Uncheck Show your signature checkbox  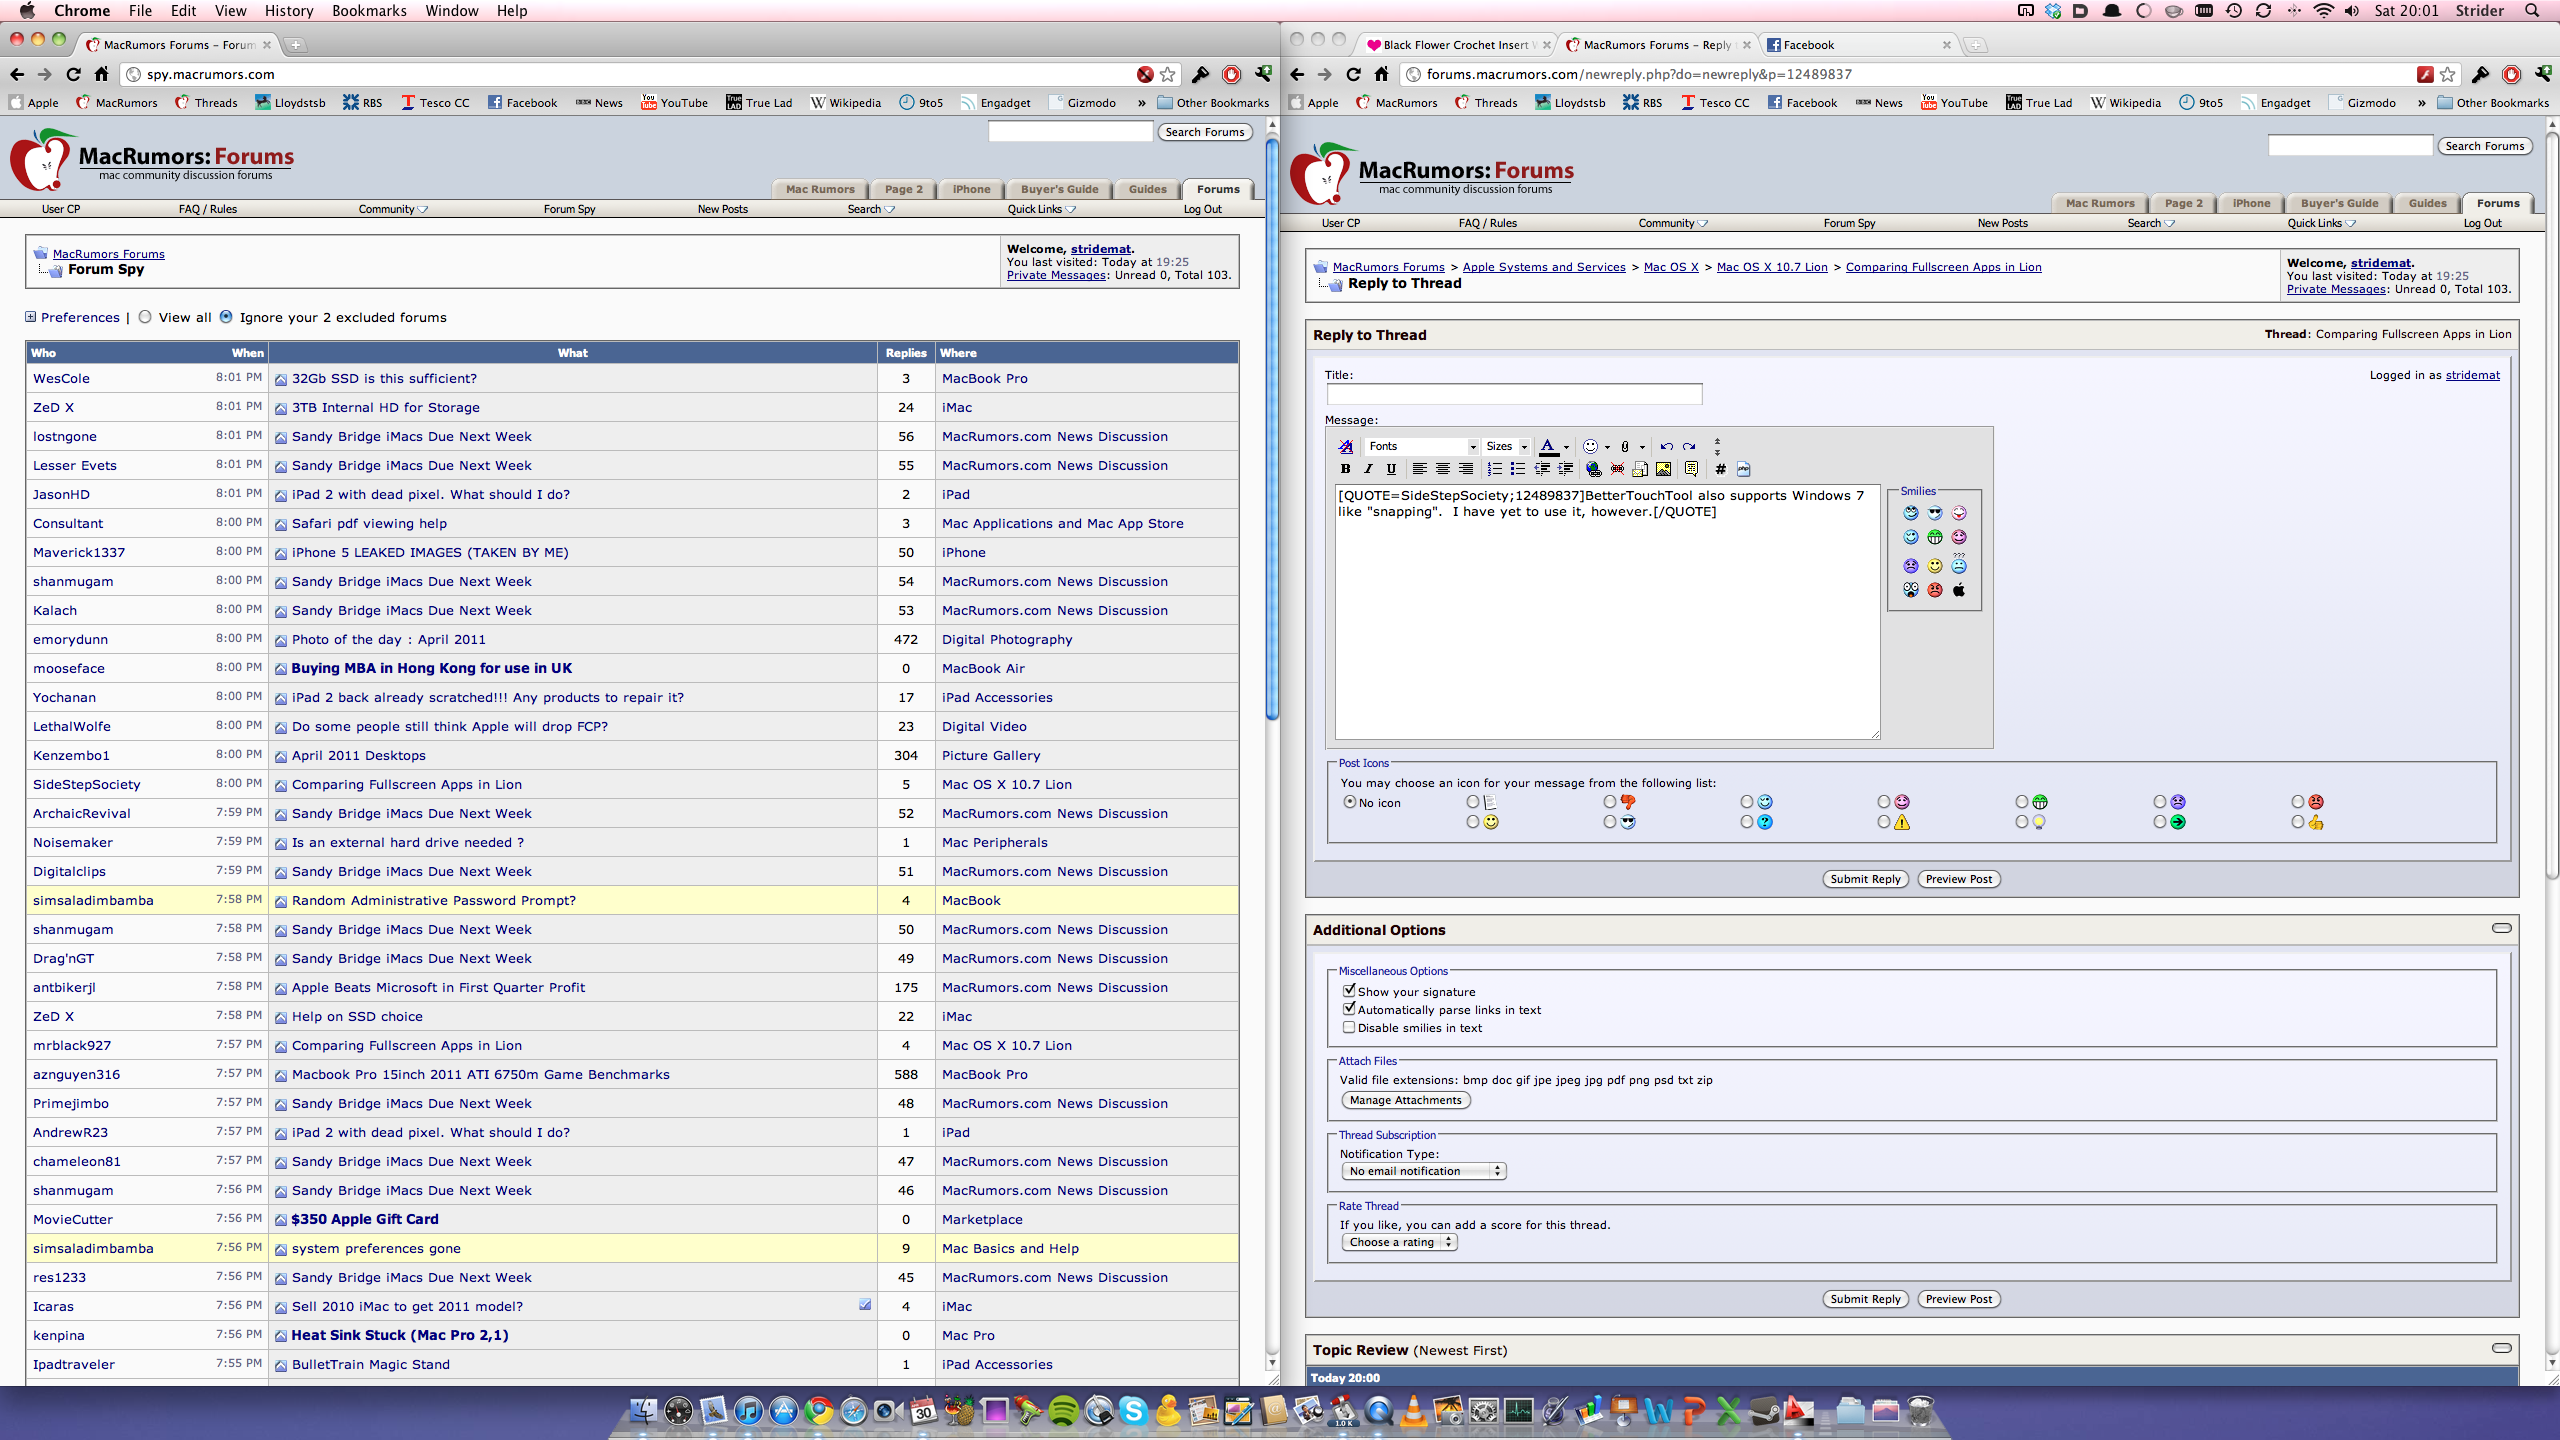[x=1349, y=991]
